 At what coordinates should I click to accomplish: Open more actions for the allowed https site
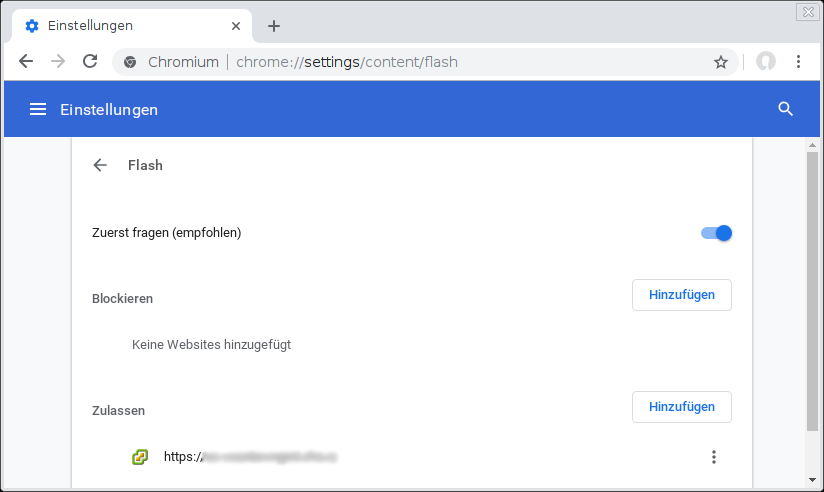[x=714, y=457]
